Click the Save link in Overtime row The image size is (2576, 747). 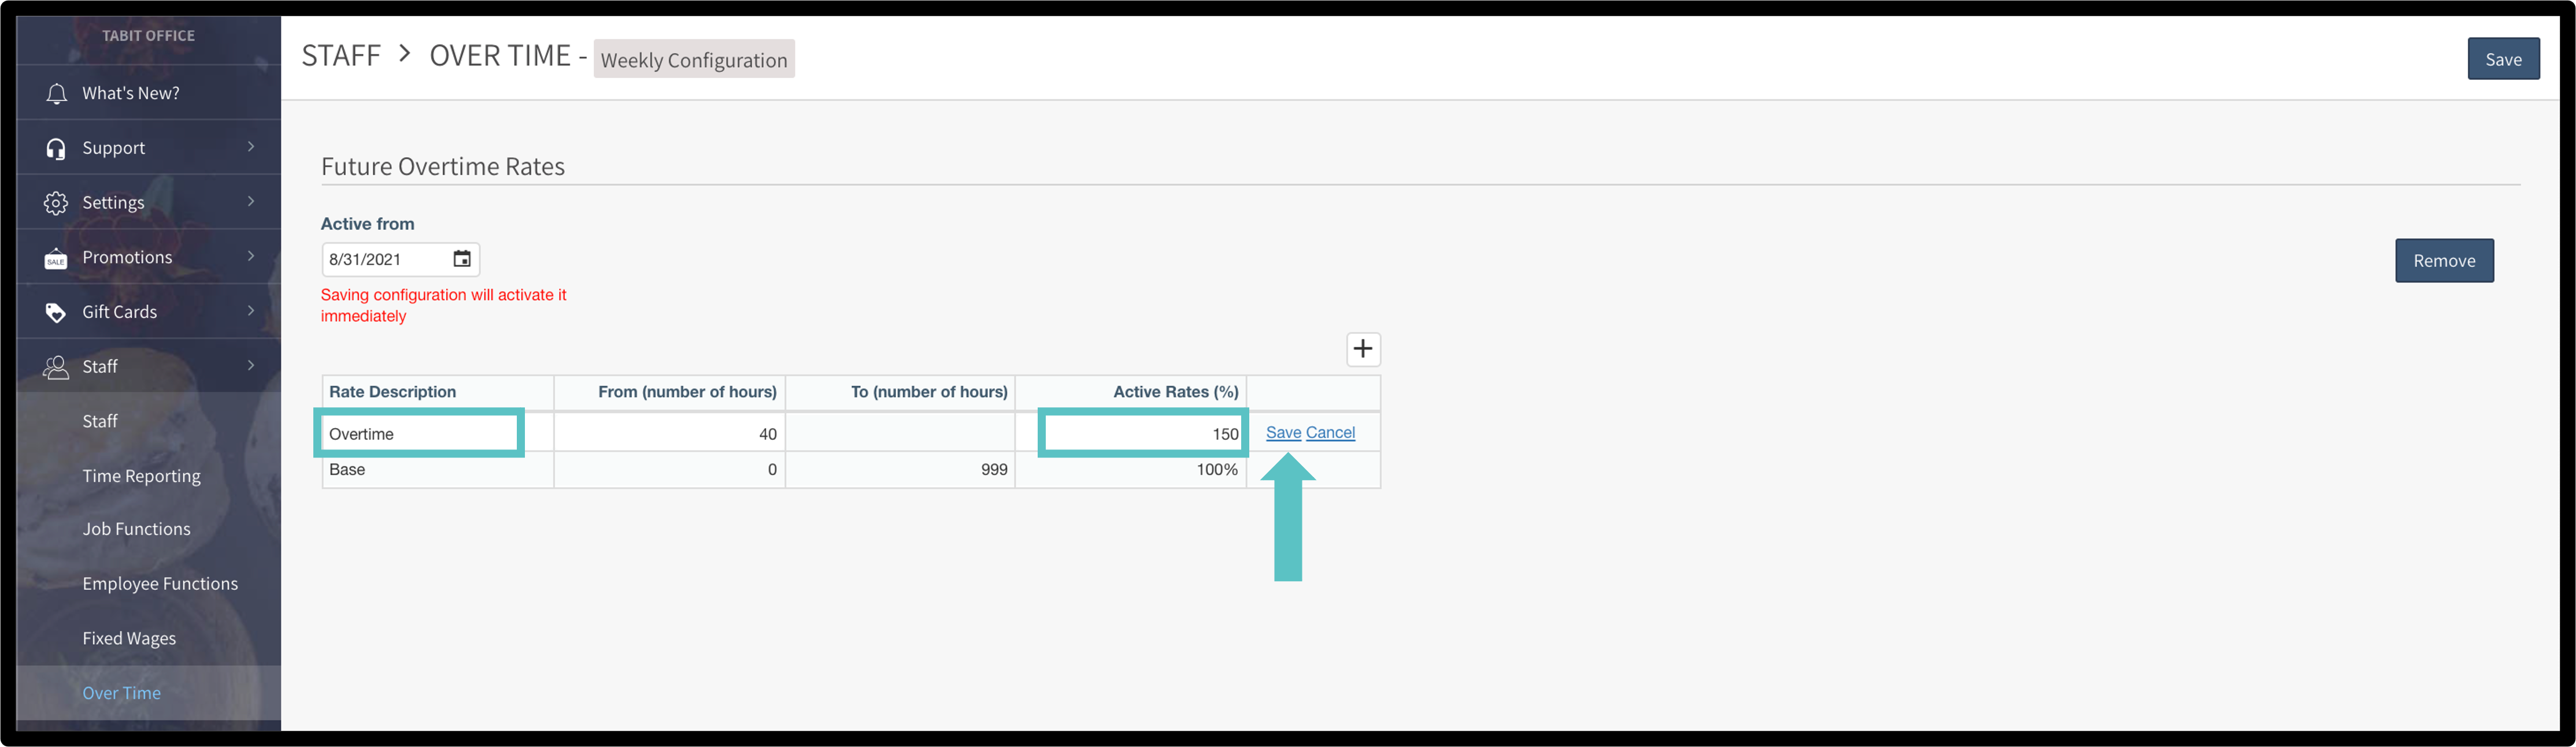coord(1283,432)
